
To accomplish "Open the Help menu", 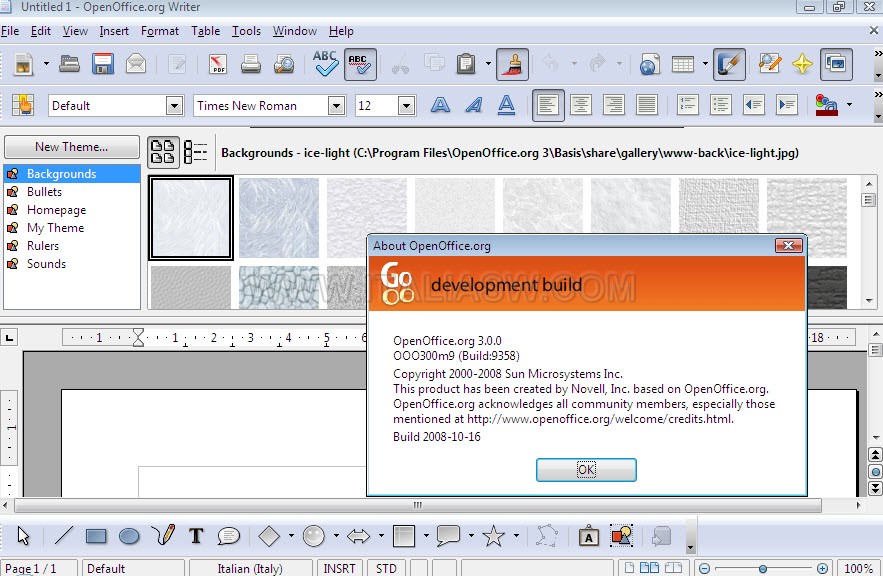I will 341,31.
